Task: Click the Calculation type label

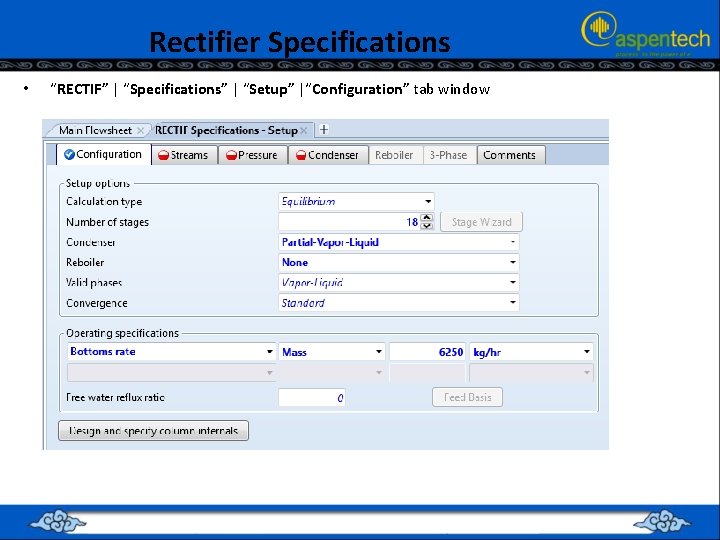Action: pyautogui.click(x=104, y=202)
